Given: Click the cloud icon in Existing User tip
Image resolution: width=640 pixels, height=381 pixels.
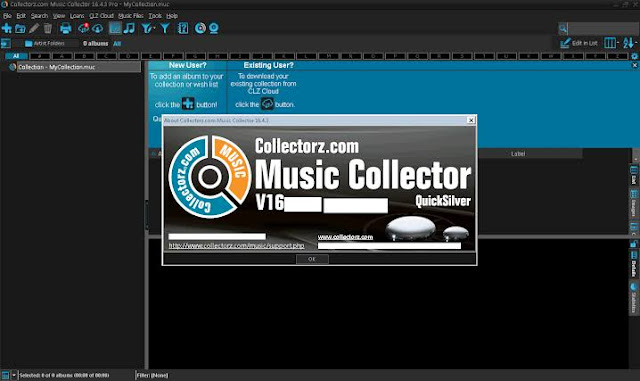Looking at the screenshot, I should click(267, 104).
